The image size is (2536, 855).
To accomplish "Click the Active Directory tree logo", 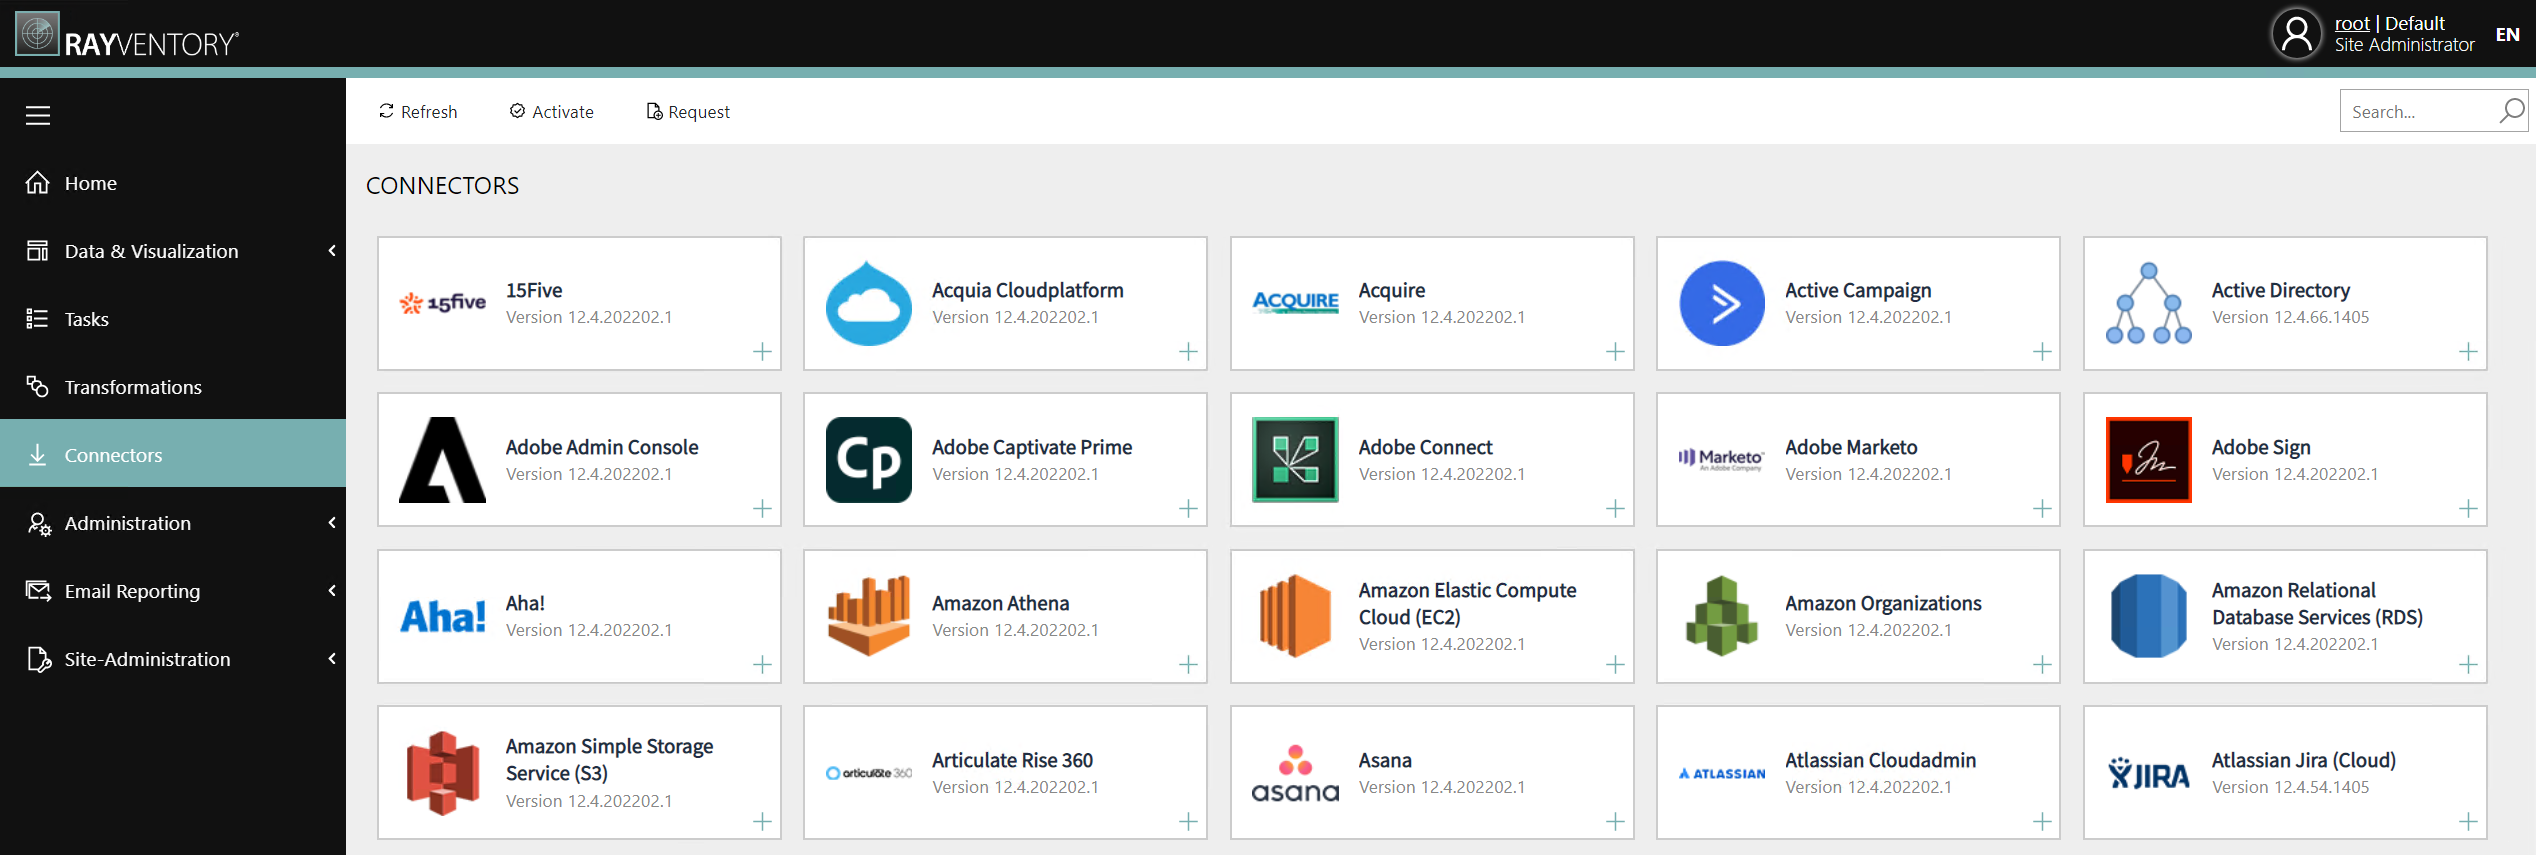I will point(2148,303).
